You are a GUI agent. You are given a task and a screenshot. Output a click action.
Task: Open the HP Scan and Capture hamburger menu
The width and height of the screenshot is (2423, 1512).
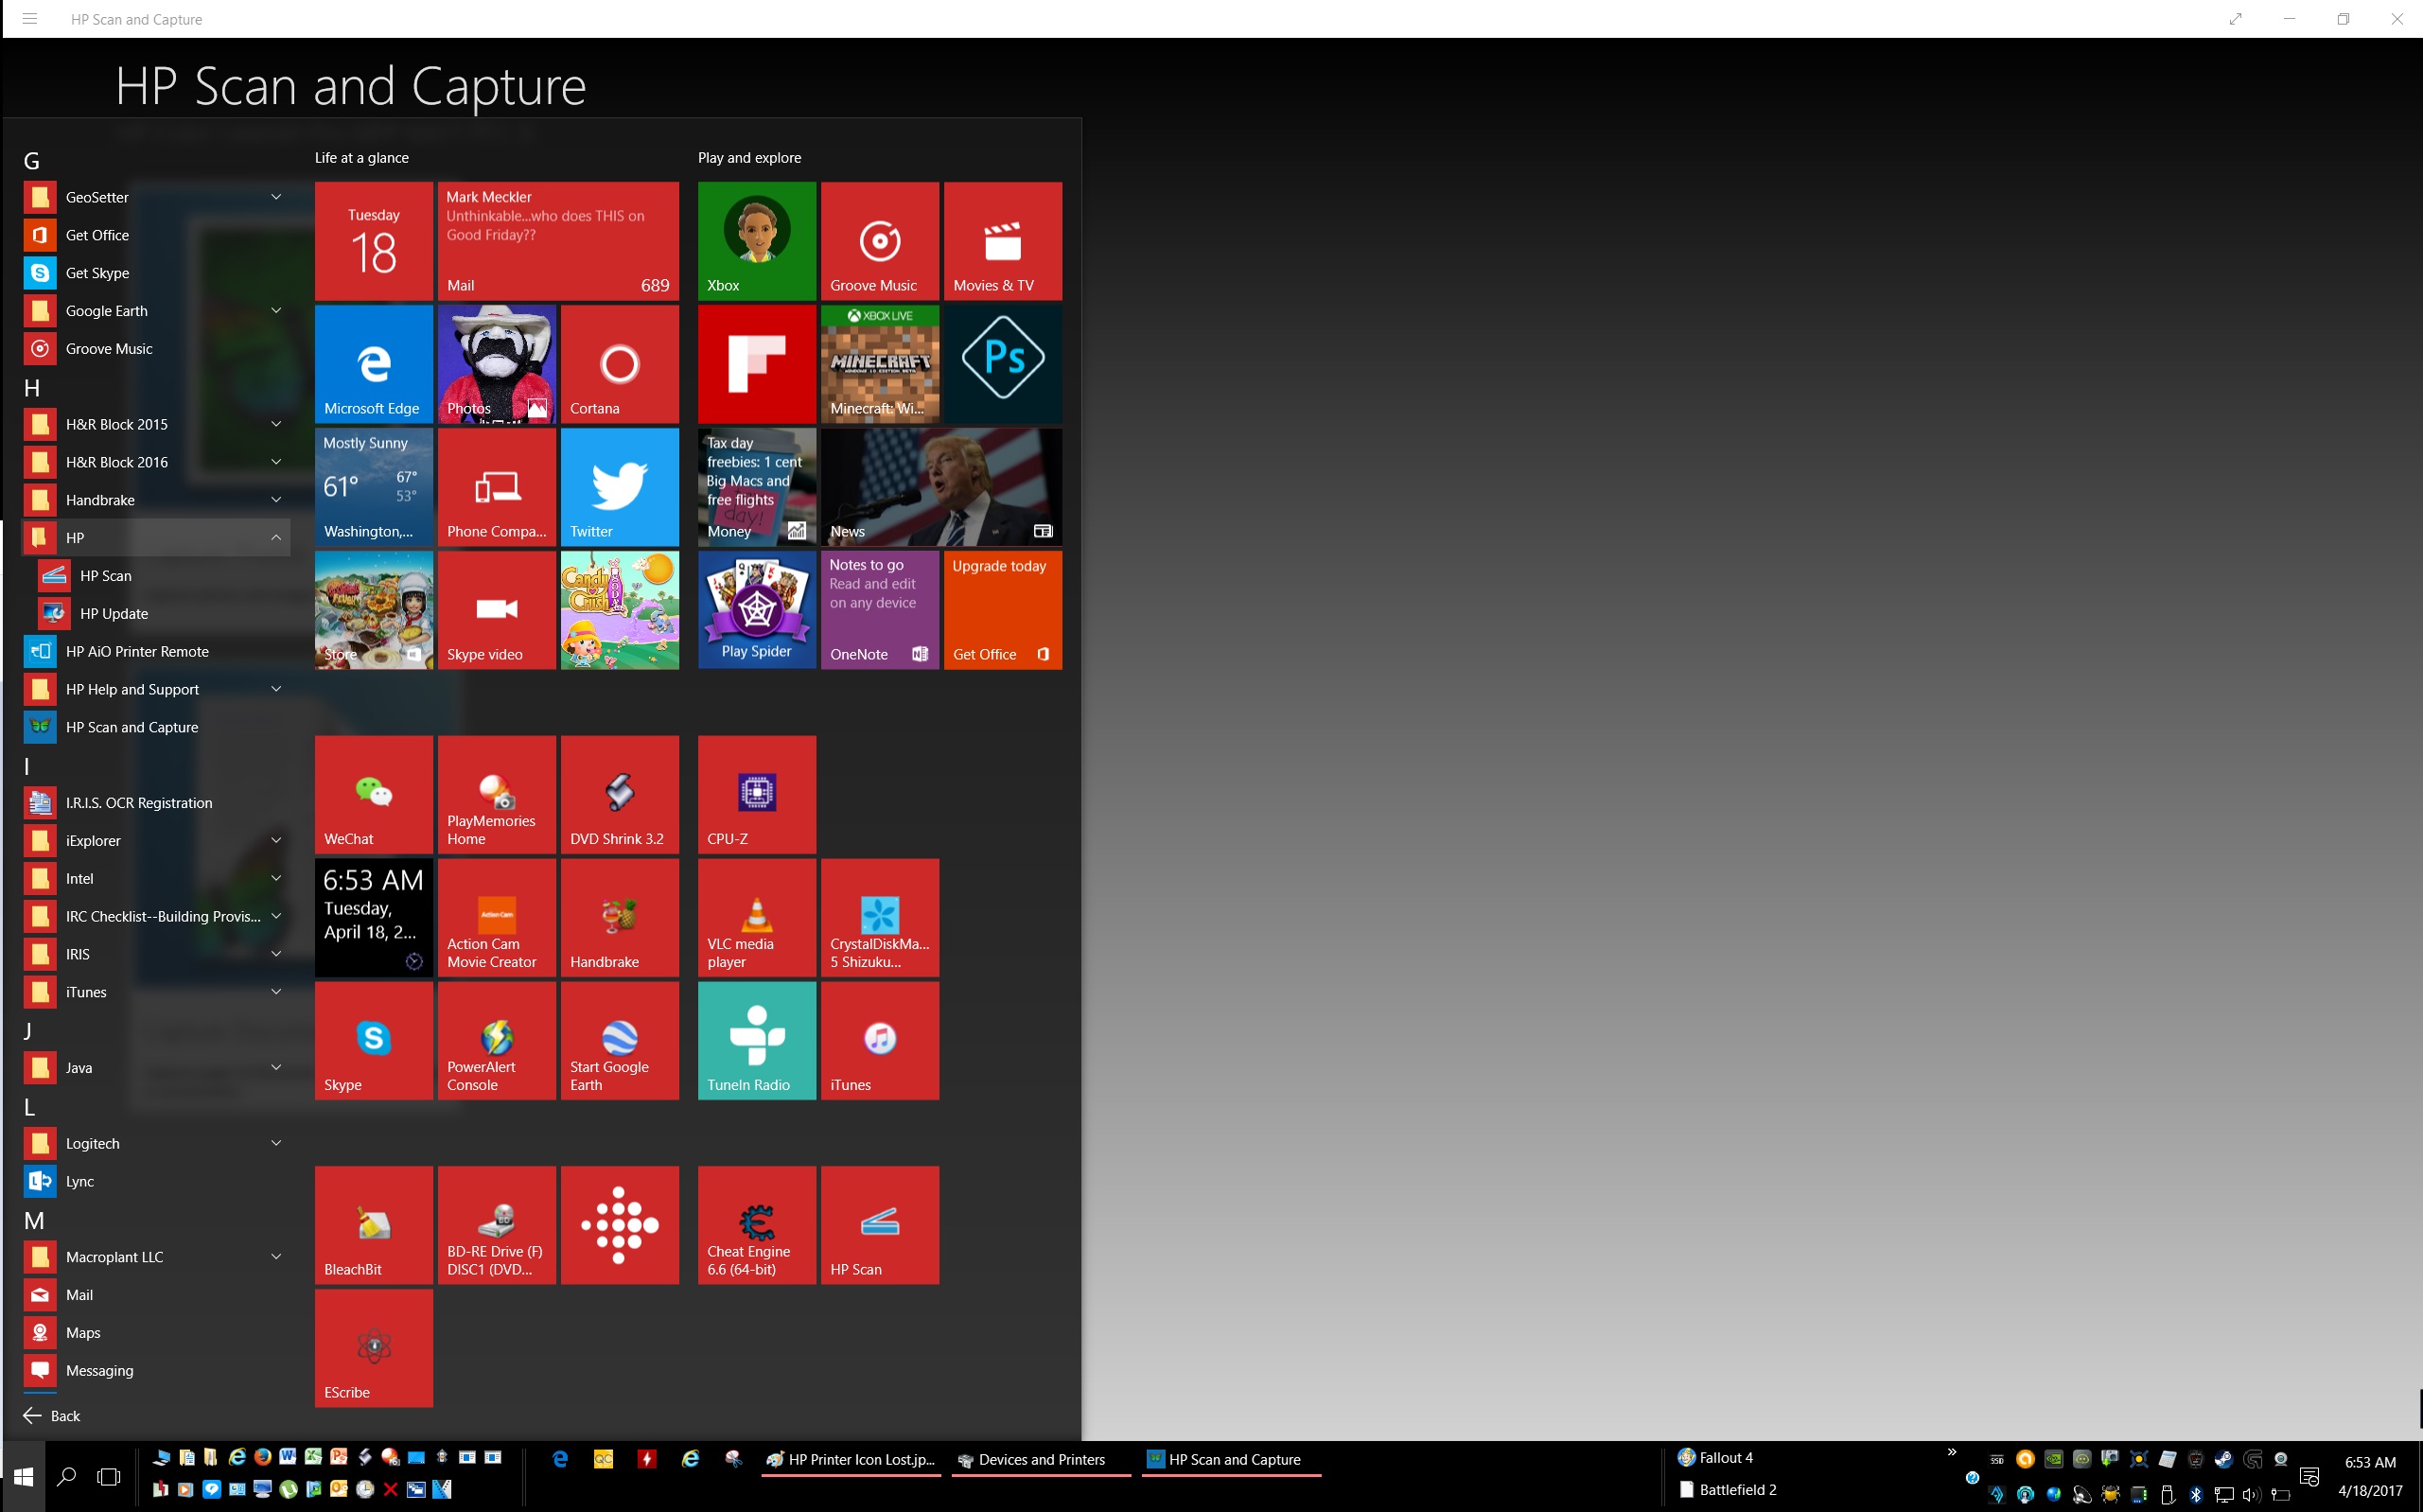pos(30,19)
